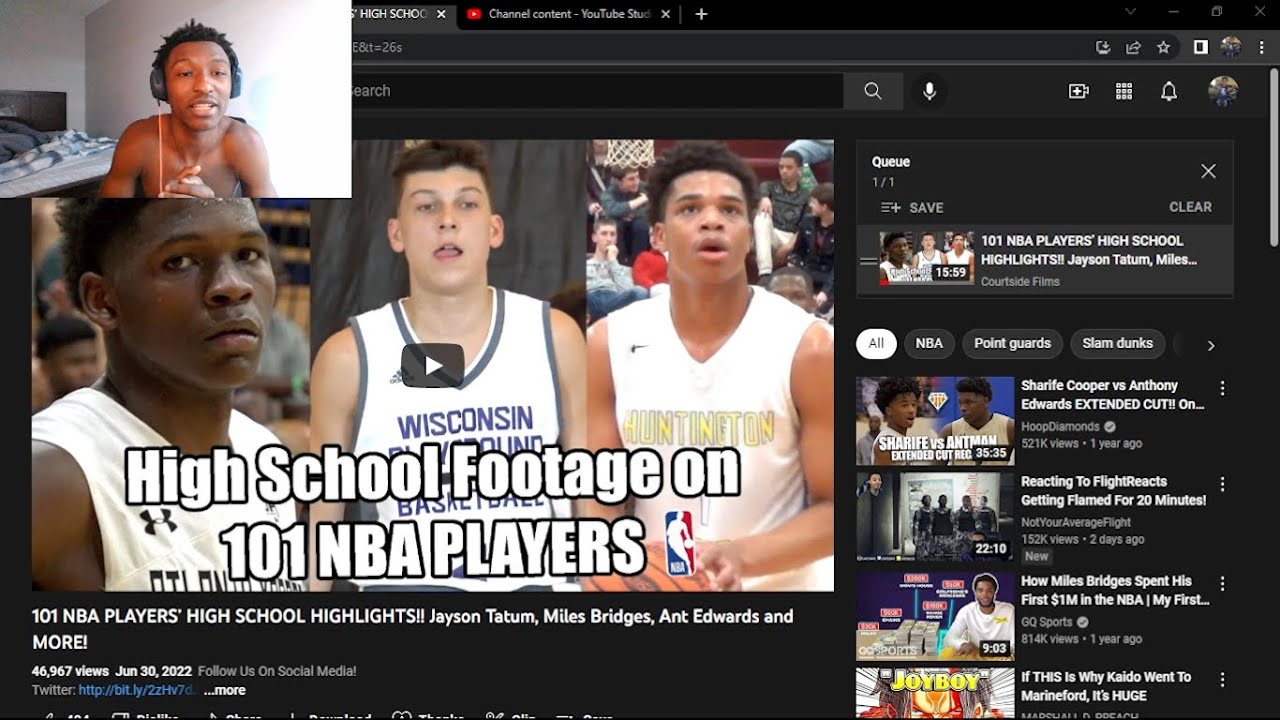The height and width of the screenshot is (720, 1280).
Task: Select the All filter chip
Action: (876, 343)
